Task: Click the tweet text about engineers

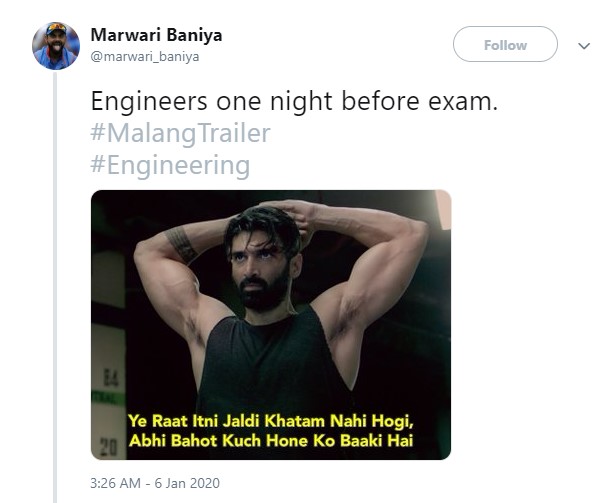Action: tap(294, 101)
